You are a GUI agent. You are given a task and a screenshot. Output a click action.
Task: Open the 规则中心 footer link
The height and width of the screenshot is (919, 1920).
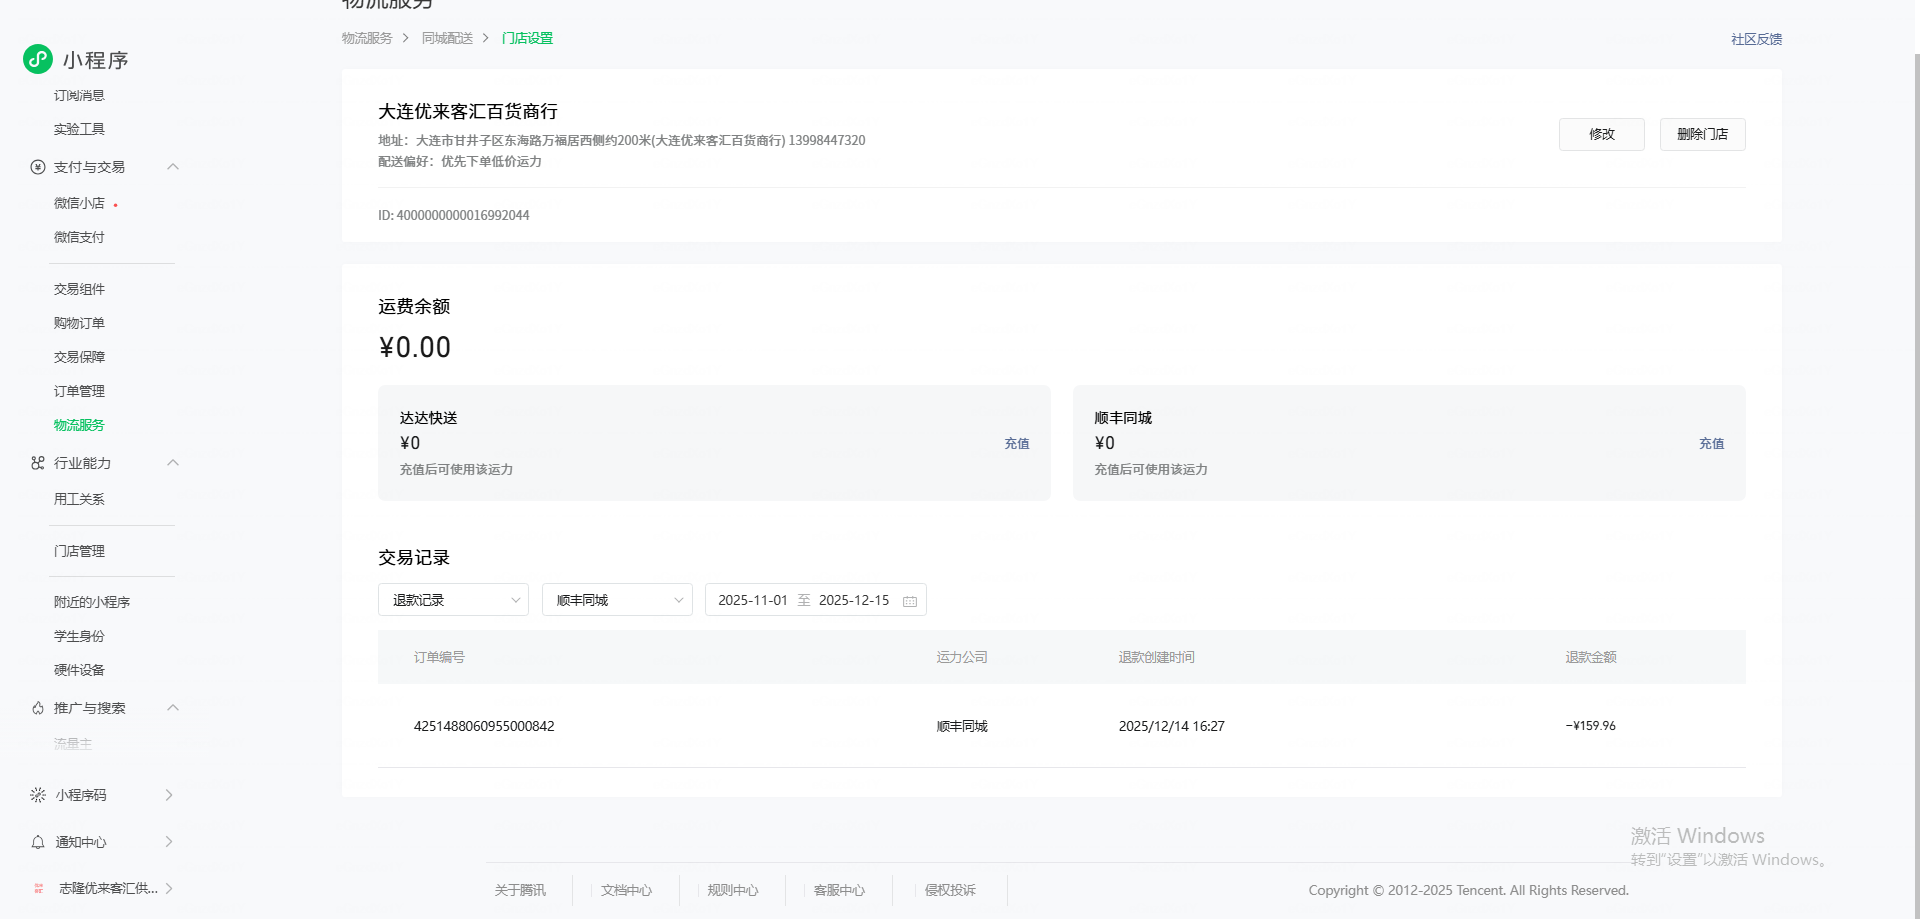coord(733,890)
